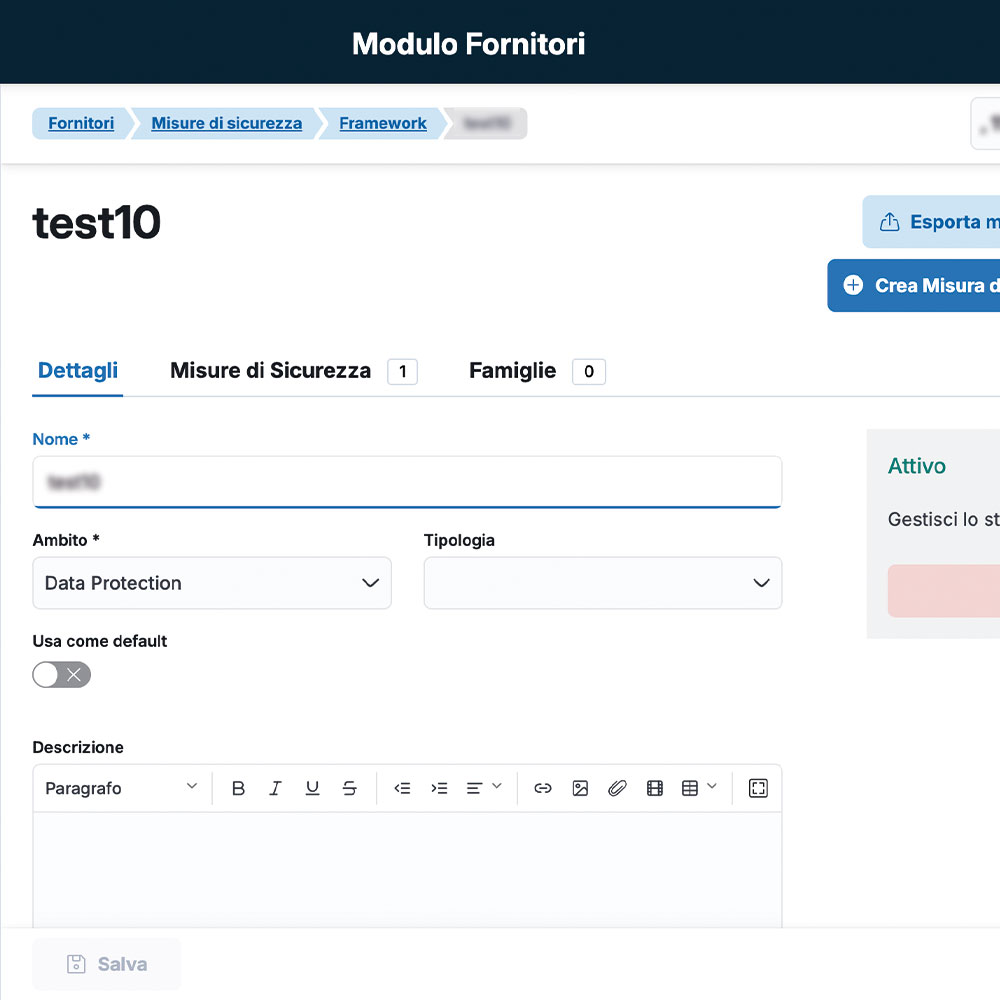Open the Famiglie tab
The width and height of the screenshot is (1000, 1000).
pyautogui.click(x=512, y=371)
